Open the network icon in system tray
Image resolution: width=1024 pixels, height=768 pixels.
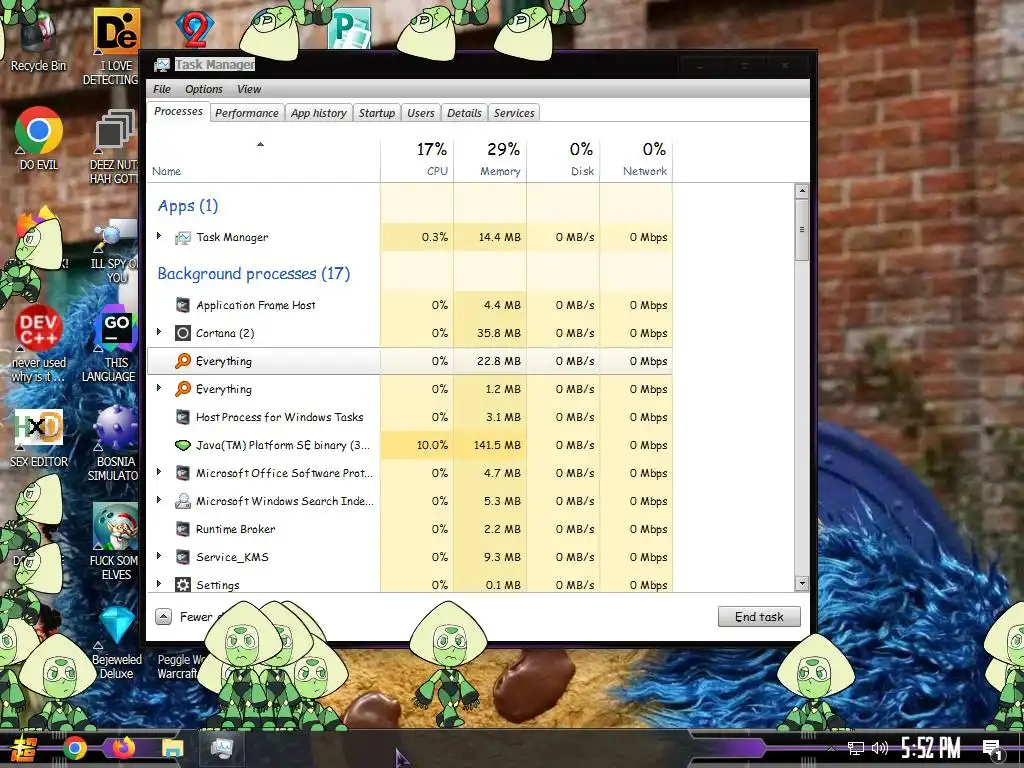(855, 748)
